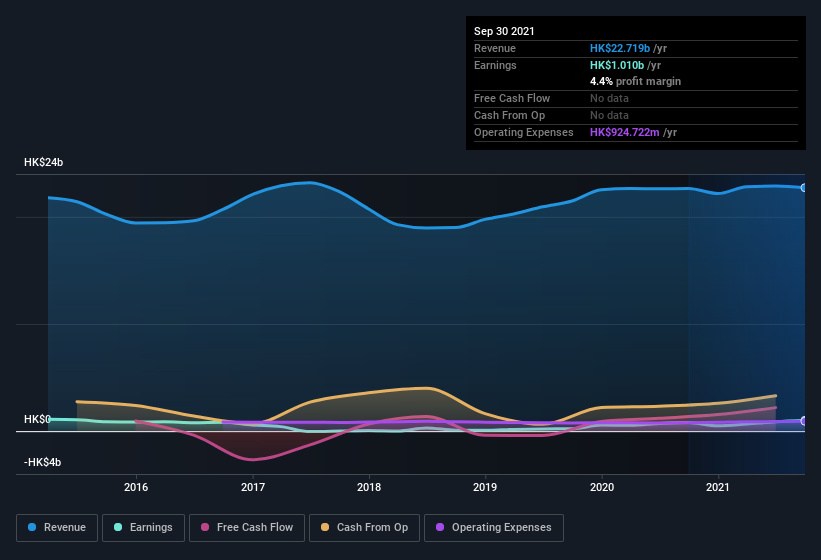Viewport: 821px width, 560px height.
Task: Click the Sep 30 2021 tooltip date
Action: 504,31
